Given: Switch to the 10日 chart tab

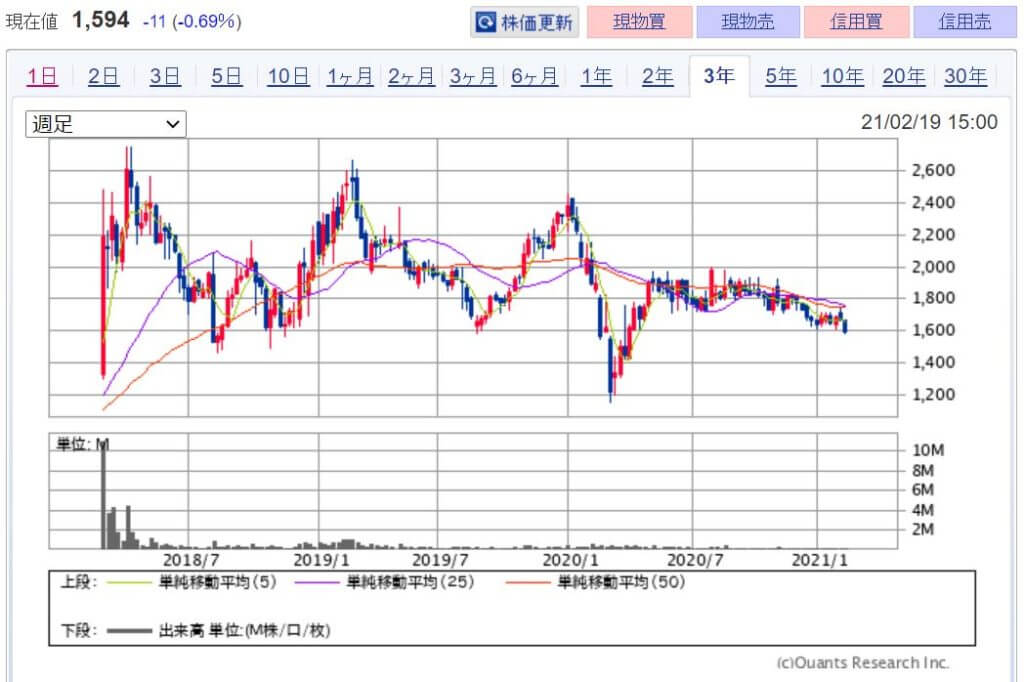Looking at the screenshot, I should 288,76.
